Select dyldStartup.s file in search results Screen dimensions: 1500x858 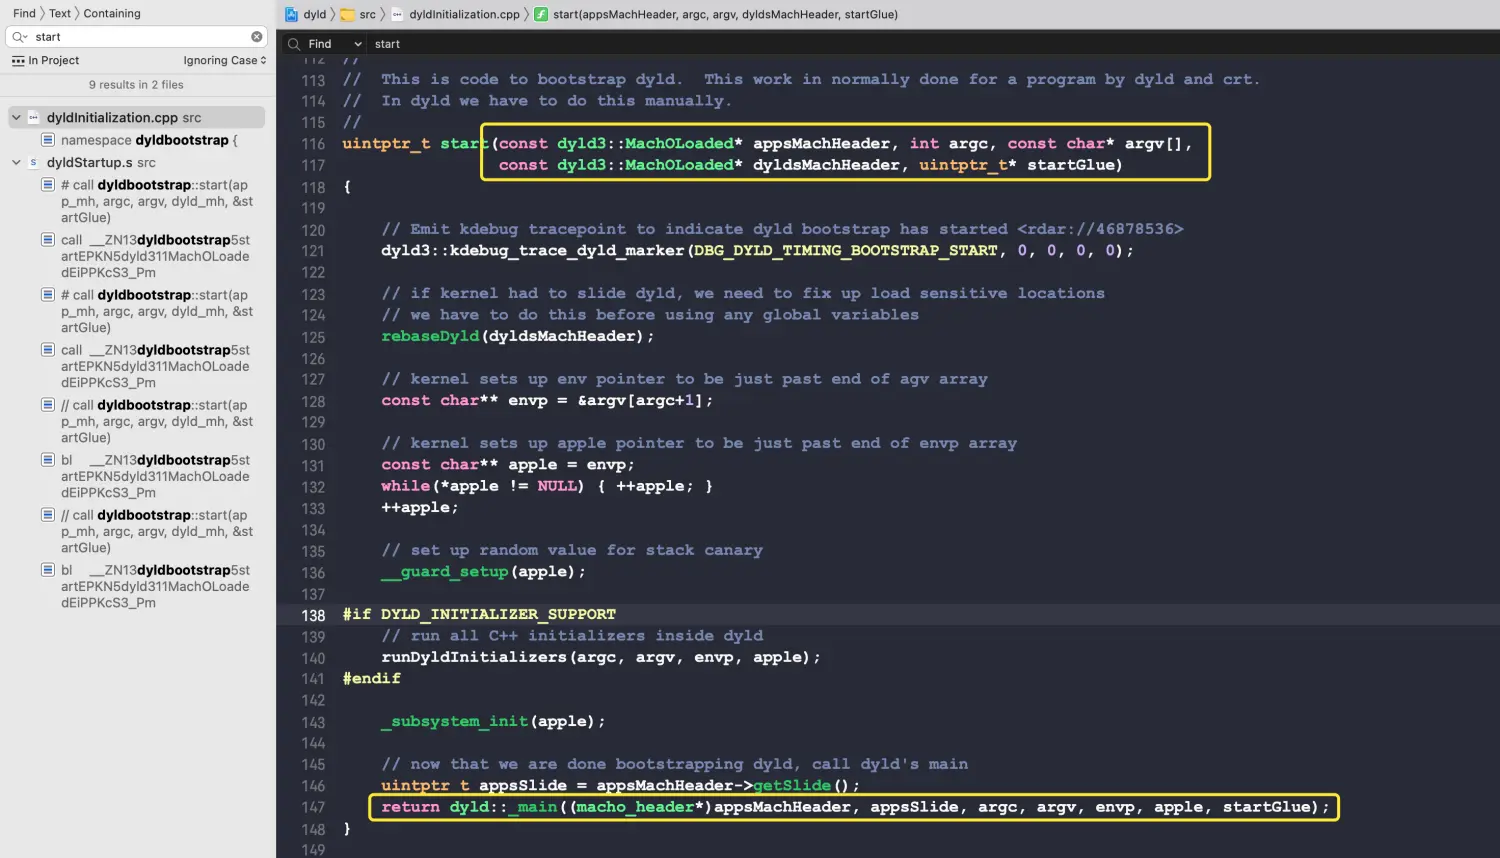point(101,162)
